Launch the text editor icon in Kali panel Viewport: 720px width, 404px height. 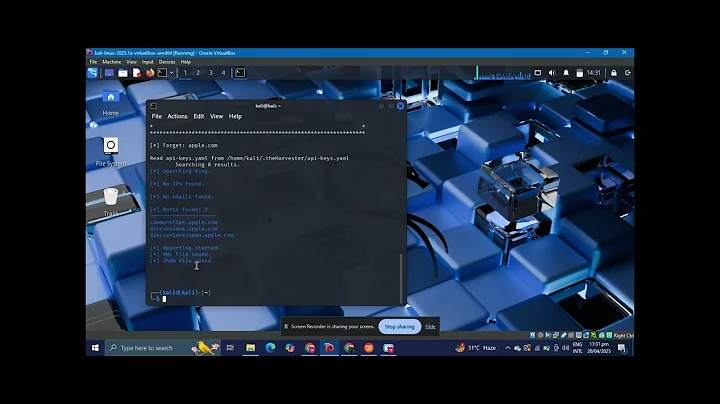(136, 73)
